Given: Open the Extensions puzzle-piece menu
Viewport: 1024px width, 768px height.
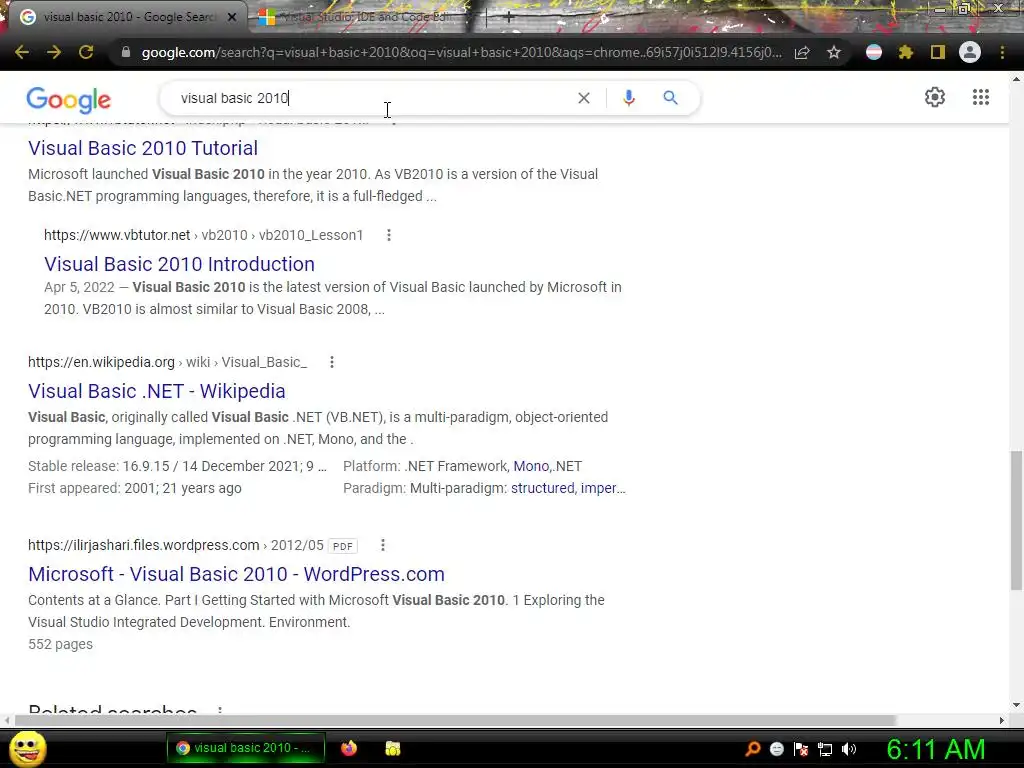Looking at the screenshot, I should click(x=906, y=52).
